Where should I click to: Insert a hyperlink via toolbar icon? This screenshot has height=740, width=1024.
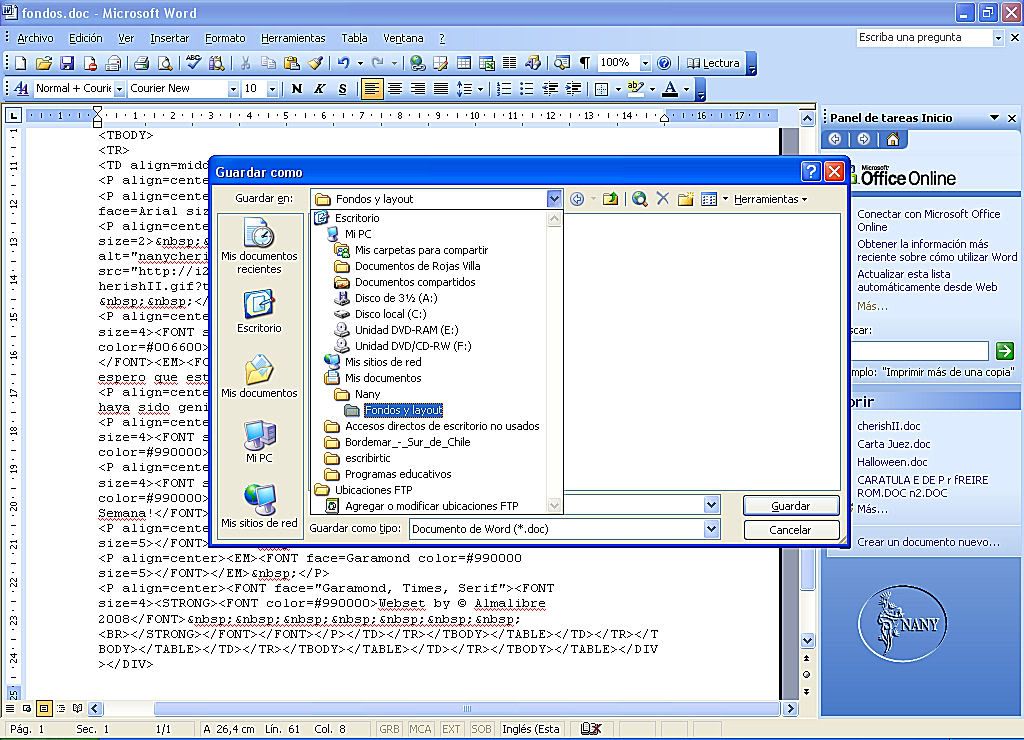tap(417, 63)
